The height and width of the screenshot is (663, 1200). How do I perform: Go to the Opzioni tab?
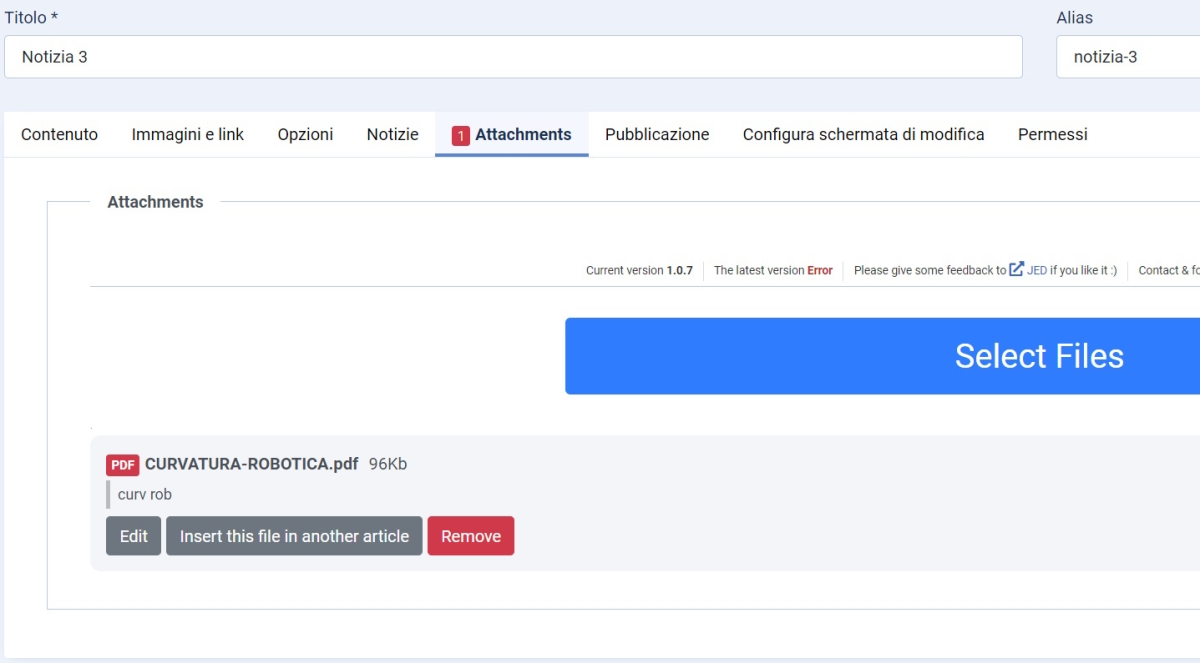pos(305,134)
